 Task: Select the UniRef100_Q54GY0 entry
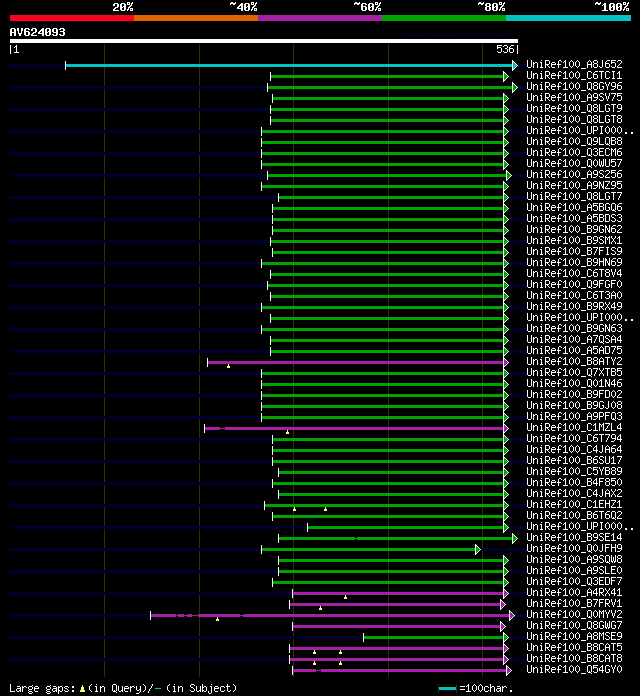click(x=574, y=669)
